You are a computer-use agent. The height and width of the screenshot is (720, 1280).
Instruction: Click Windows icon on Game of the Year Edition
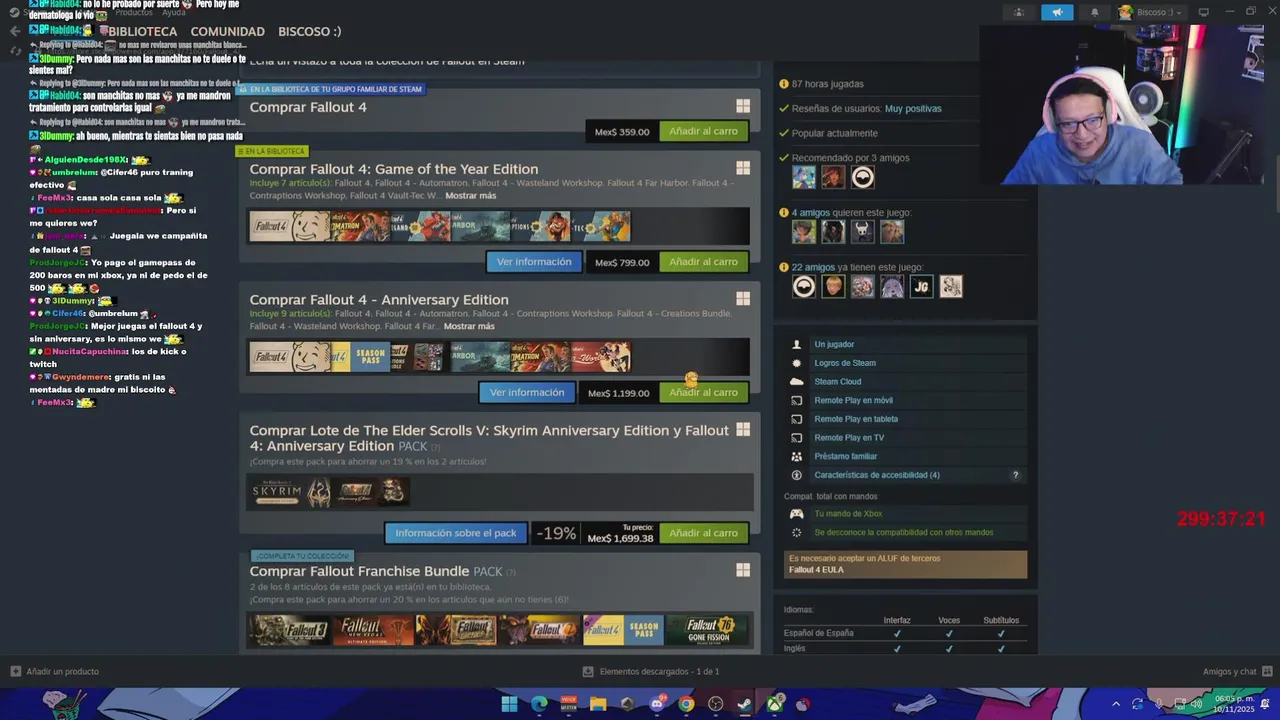[743, 168]
